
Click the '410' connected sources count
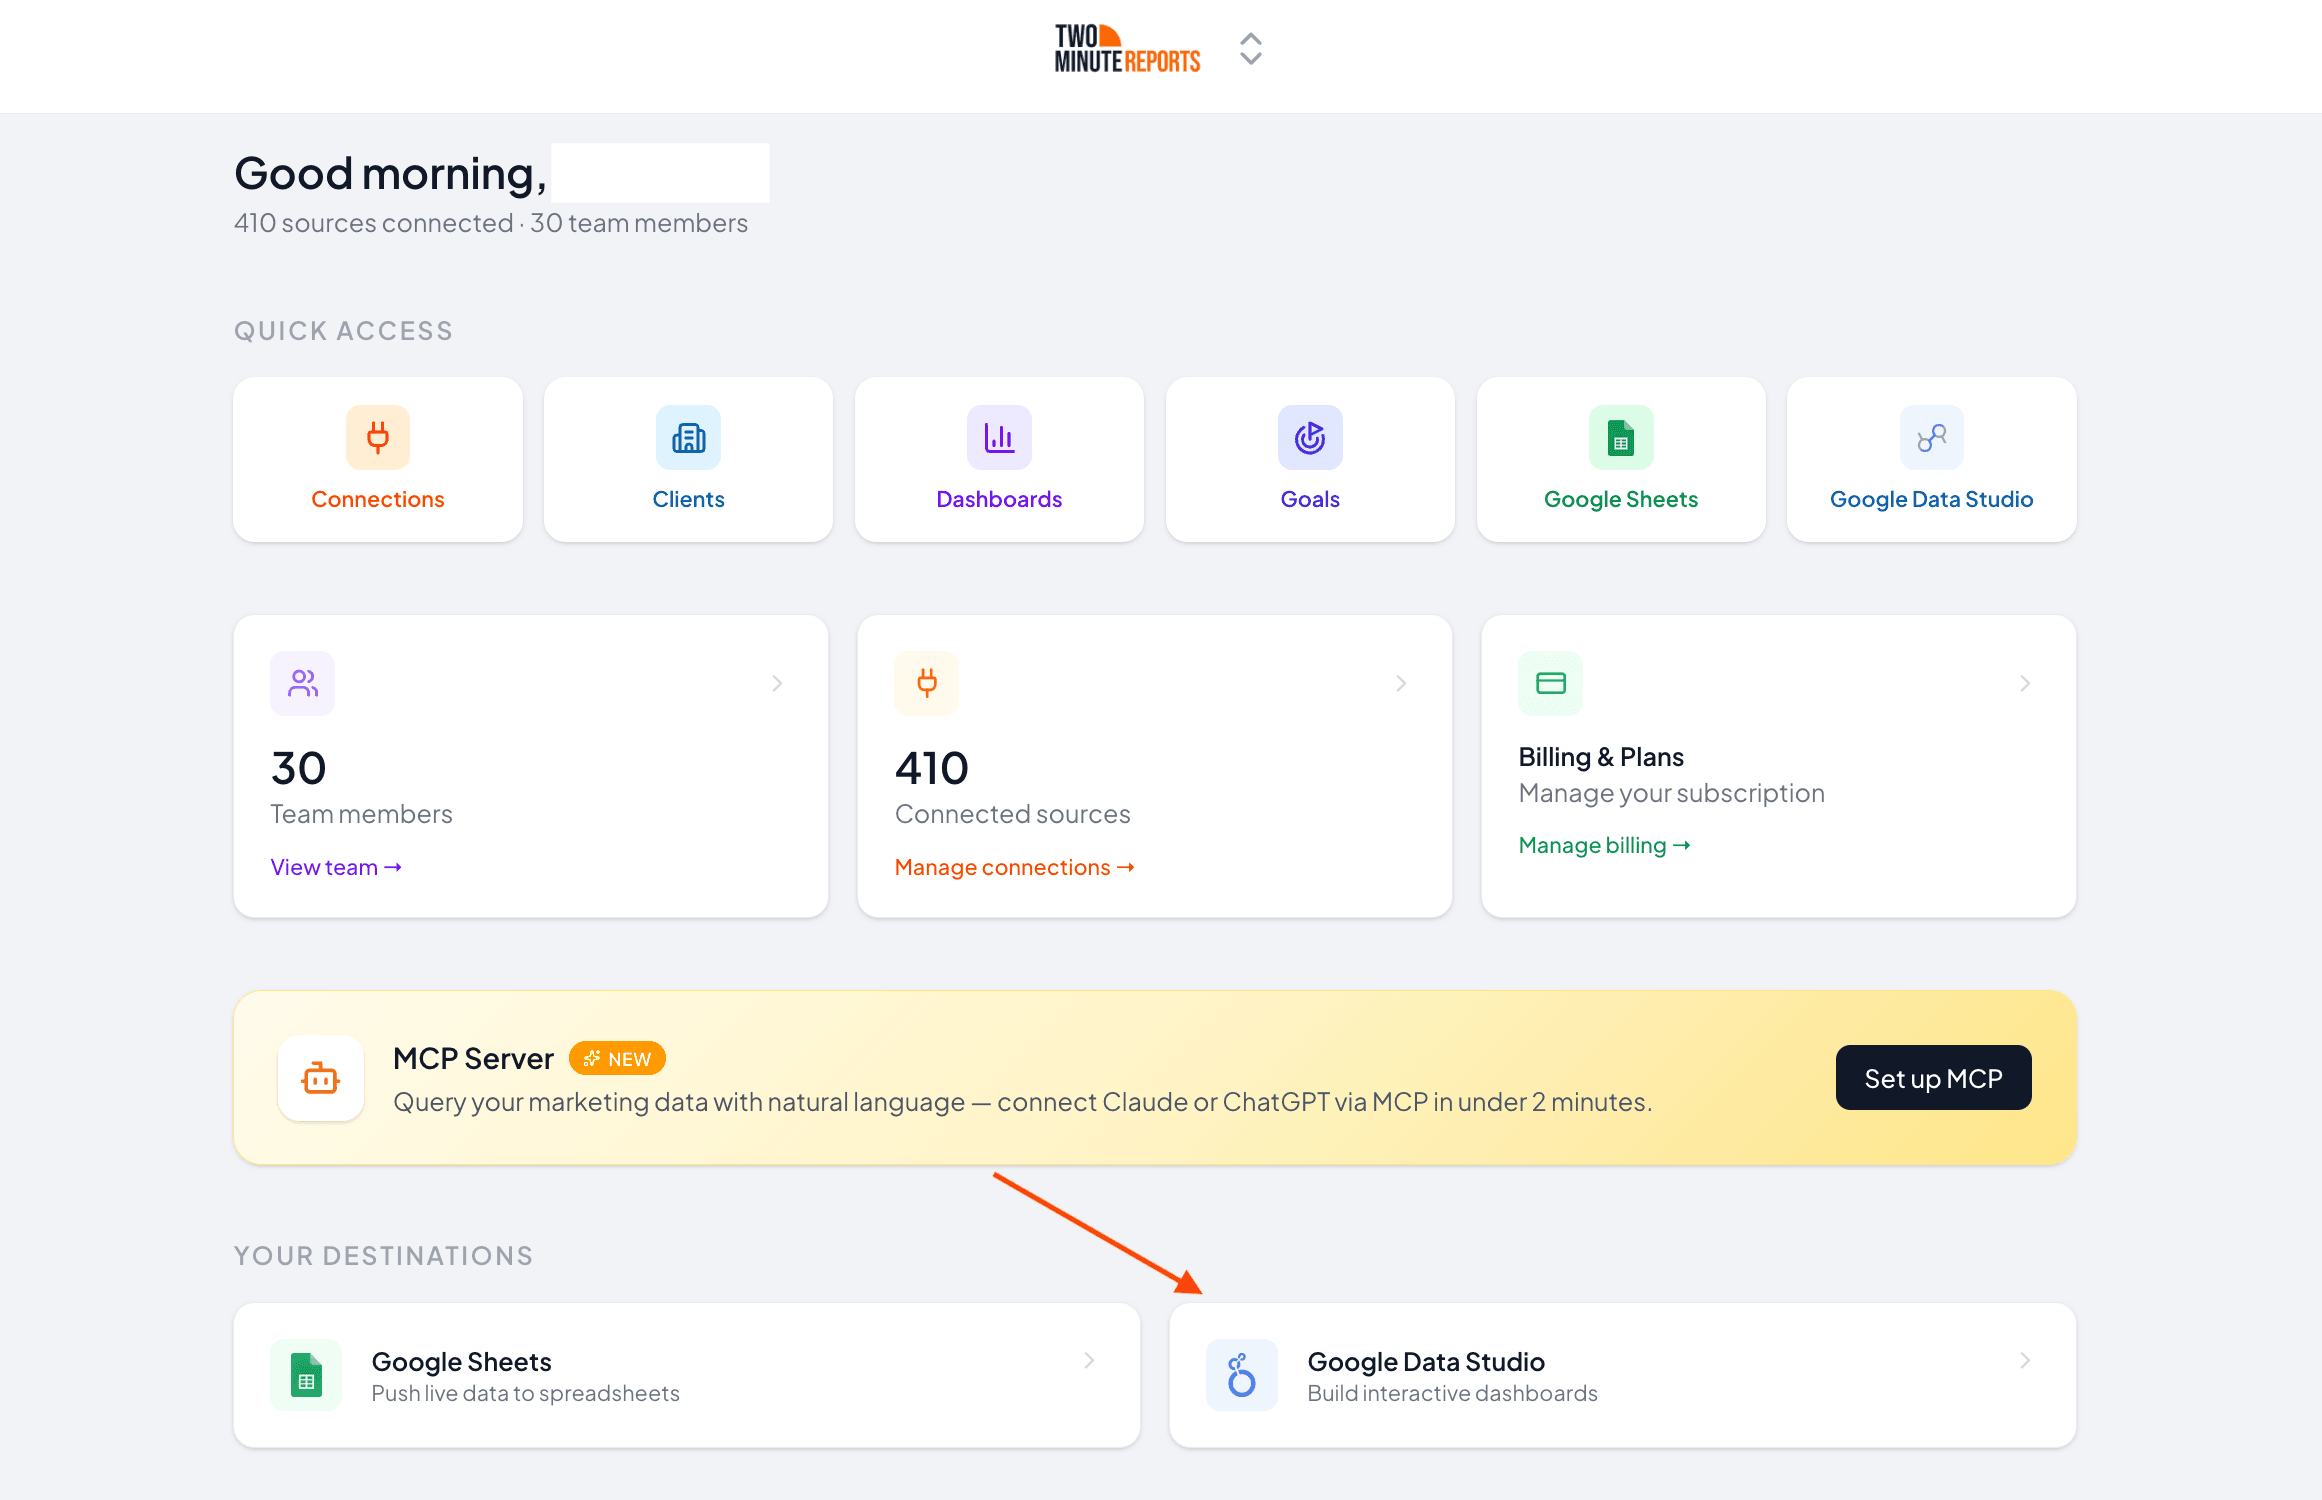tap(932, 768)
